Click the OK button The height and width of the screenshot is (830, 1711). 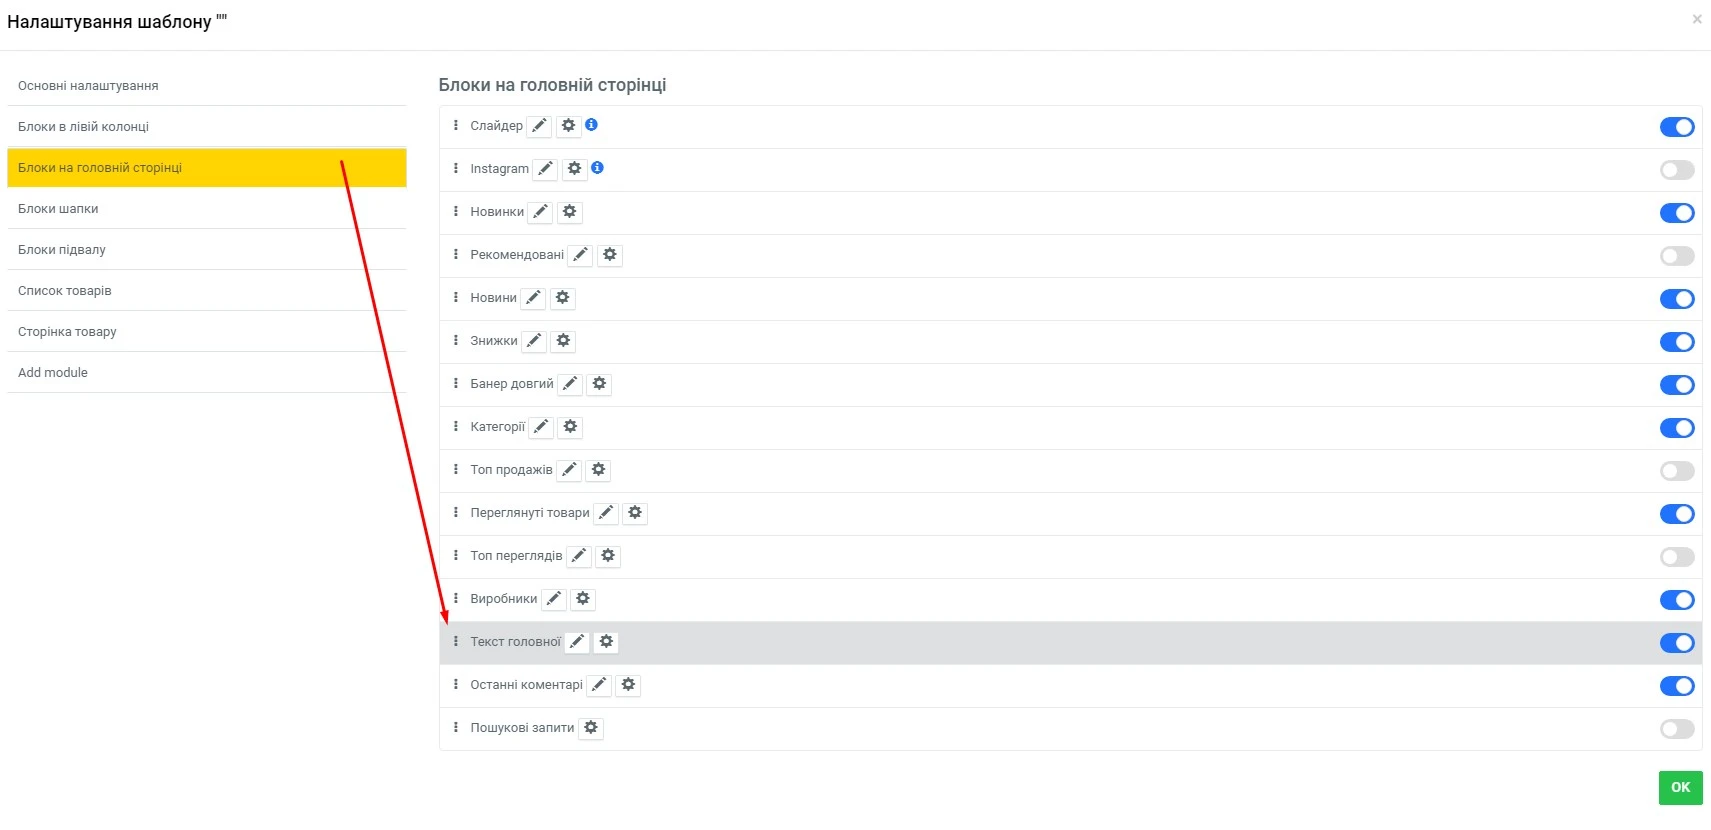click(x=1679, y=788)
